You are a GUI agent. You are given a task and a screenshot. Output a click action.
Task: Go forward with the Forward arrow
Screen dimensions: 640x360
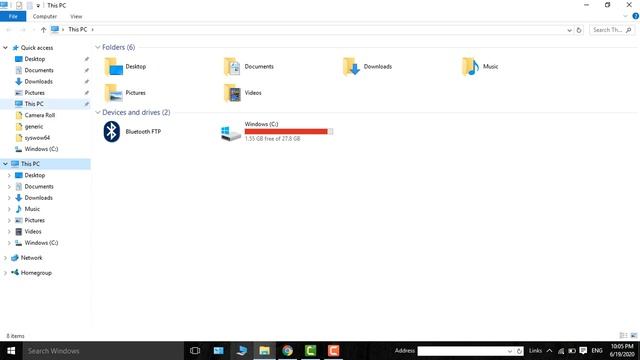23,30
